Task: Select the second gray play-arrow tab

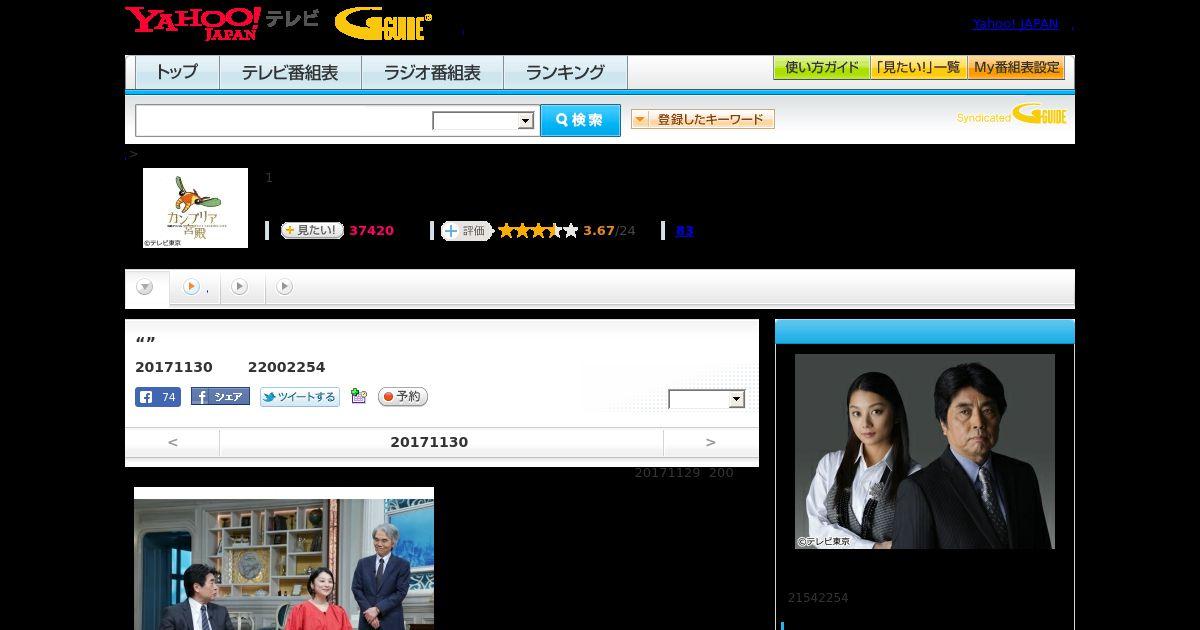Action: click(239, 287)
